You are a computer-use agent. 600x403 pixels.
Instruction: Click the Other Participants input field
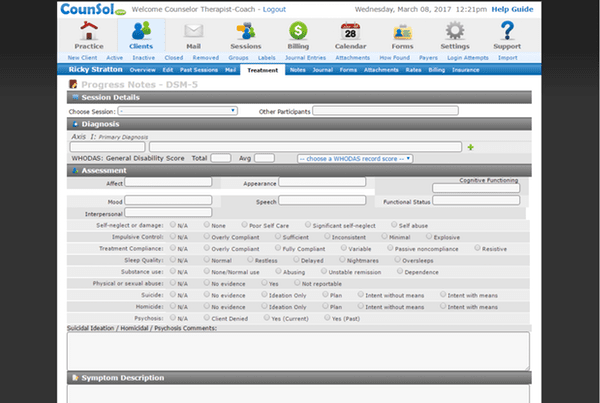tap(385, 111)
